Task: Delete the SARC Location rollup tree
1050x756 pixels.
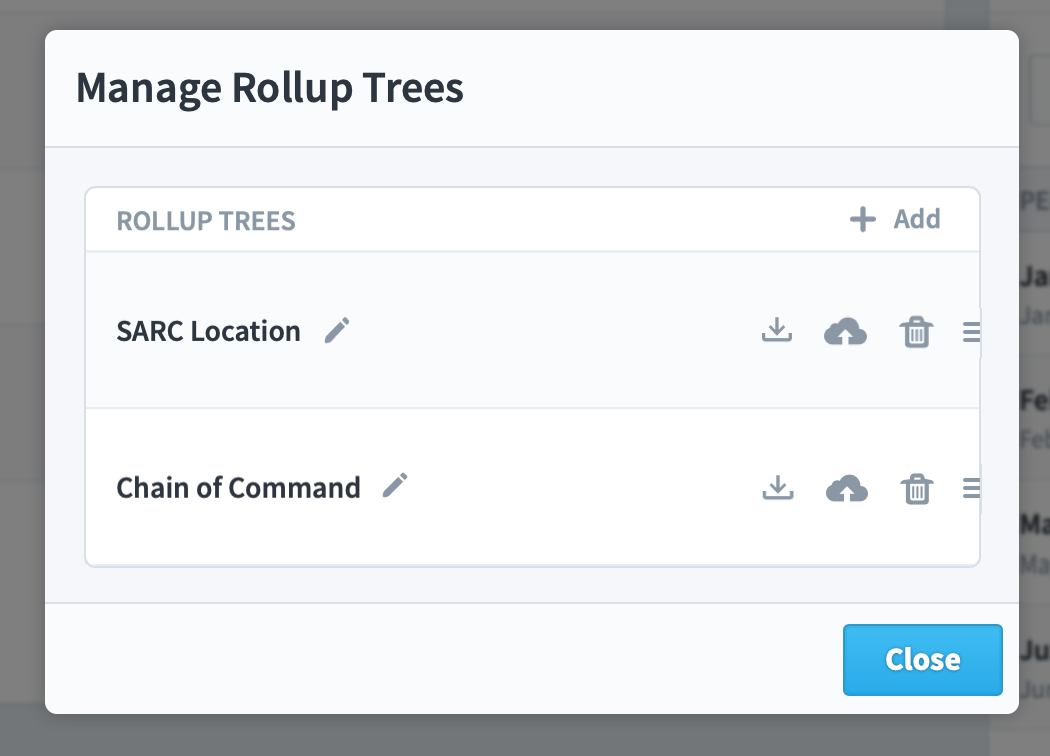Action: click(x=916, y=331)
